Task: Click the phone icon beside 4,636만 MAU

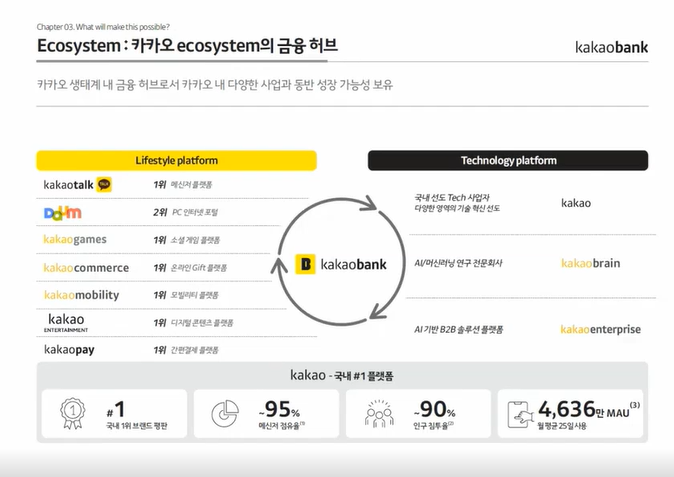Action: click(520, 413)
